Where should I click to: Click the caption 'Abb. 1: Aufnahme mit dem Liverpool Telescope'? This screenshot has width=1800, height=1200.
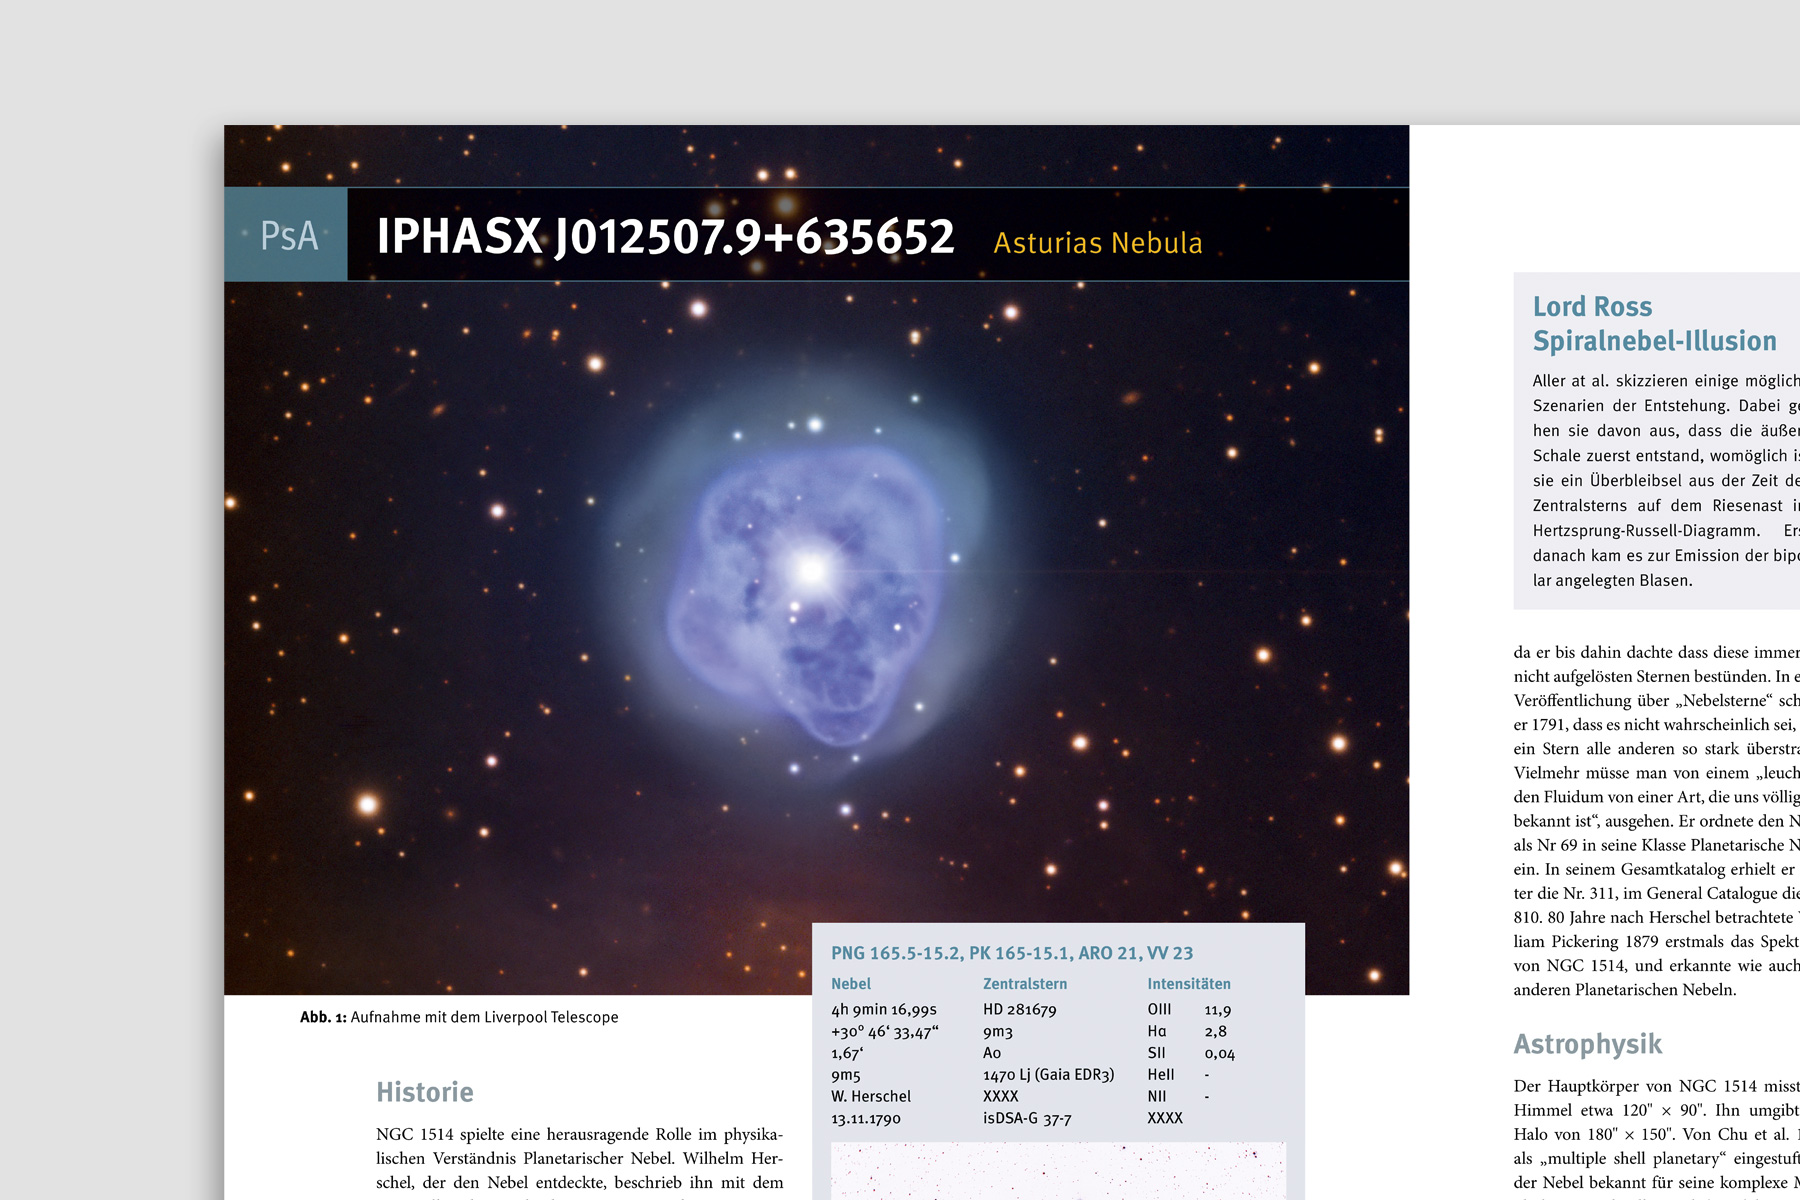pyautogui.click(x=459, y=1017)
